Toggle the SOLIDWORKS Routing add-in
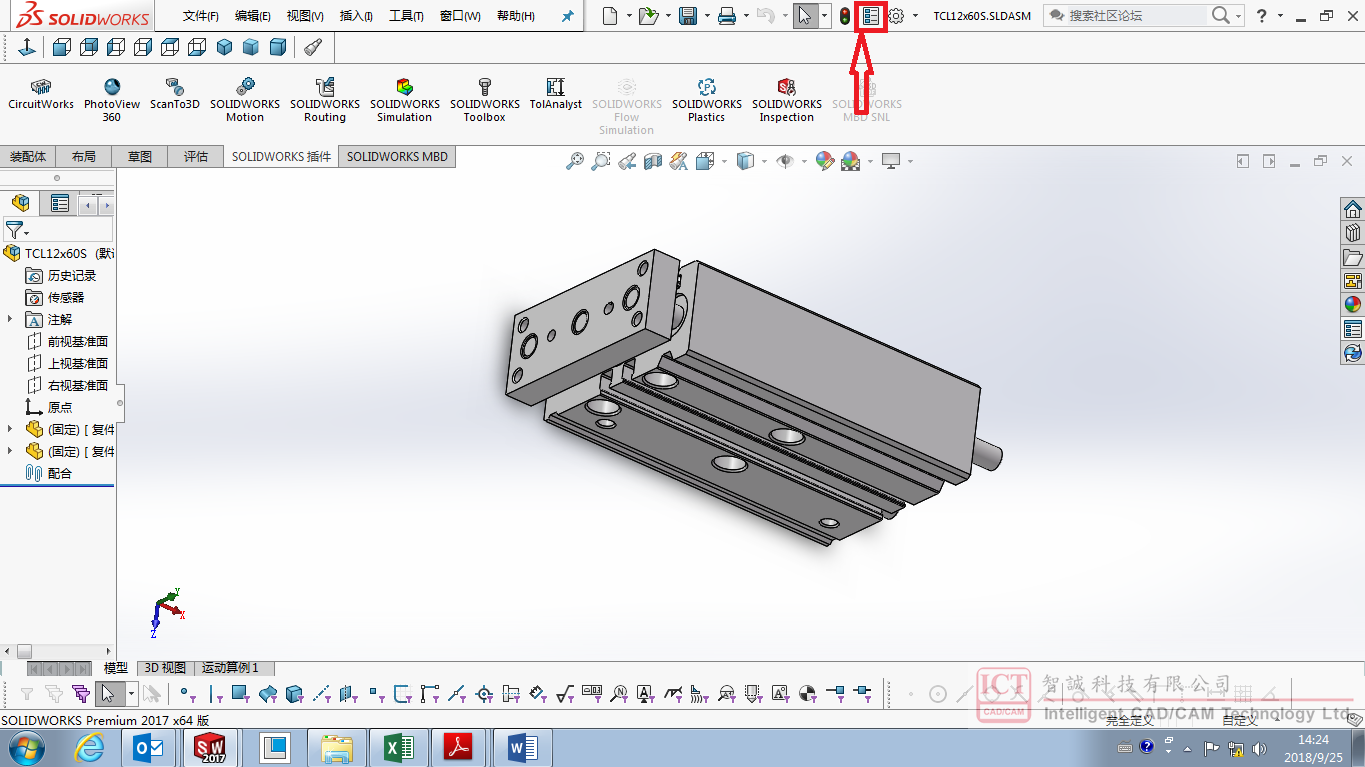 (x=325, y=101)
